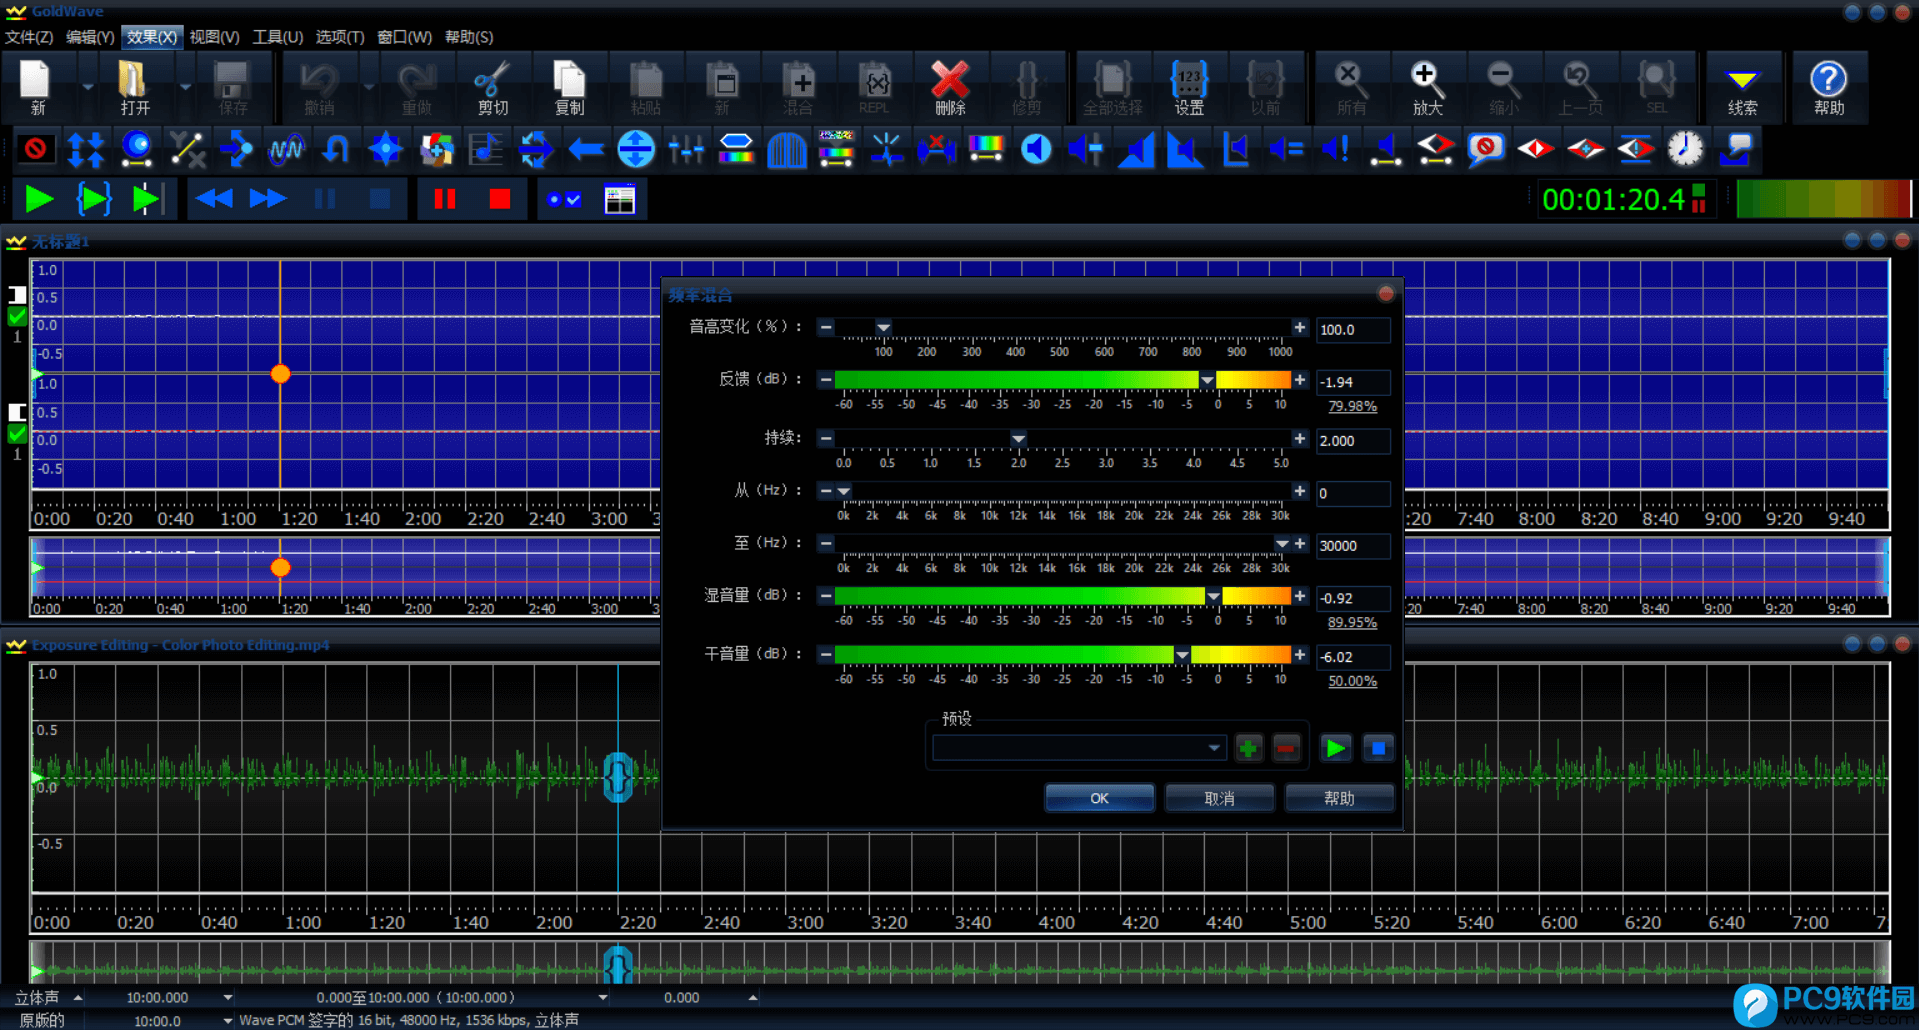Toggle the upper channel green checkmark
Screen dimensions: 1919x1030
pyautogui.click(x=17, y=317)
